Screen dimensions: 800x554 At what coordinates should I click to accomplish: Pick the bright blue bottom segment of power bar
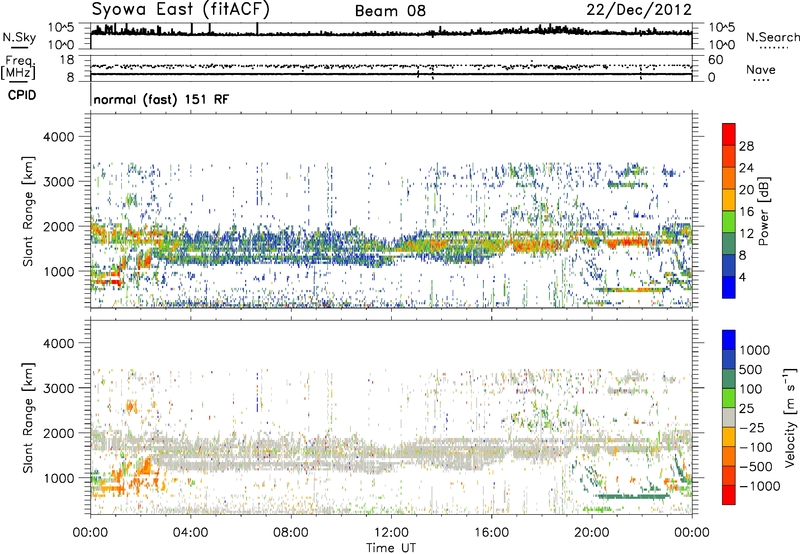click(x=729, y=287)
